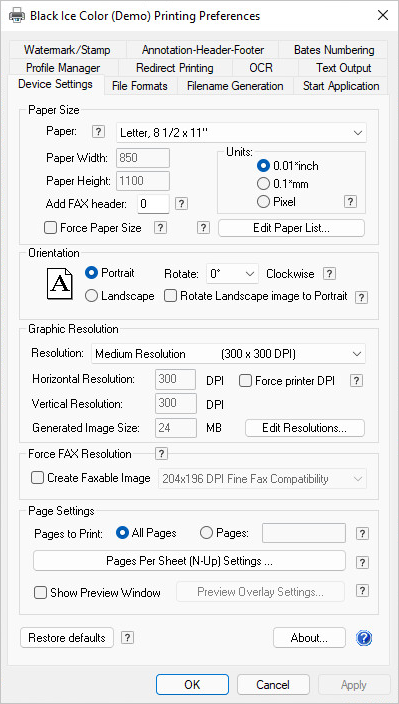Click the Pages range input field

[x=304, y=533]
